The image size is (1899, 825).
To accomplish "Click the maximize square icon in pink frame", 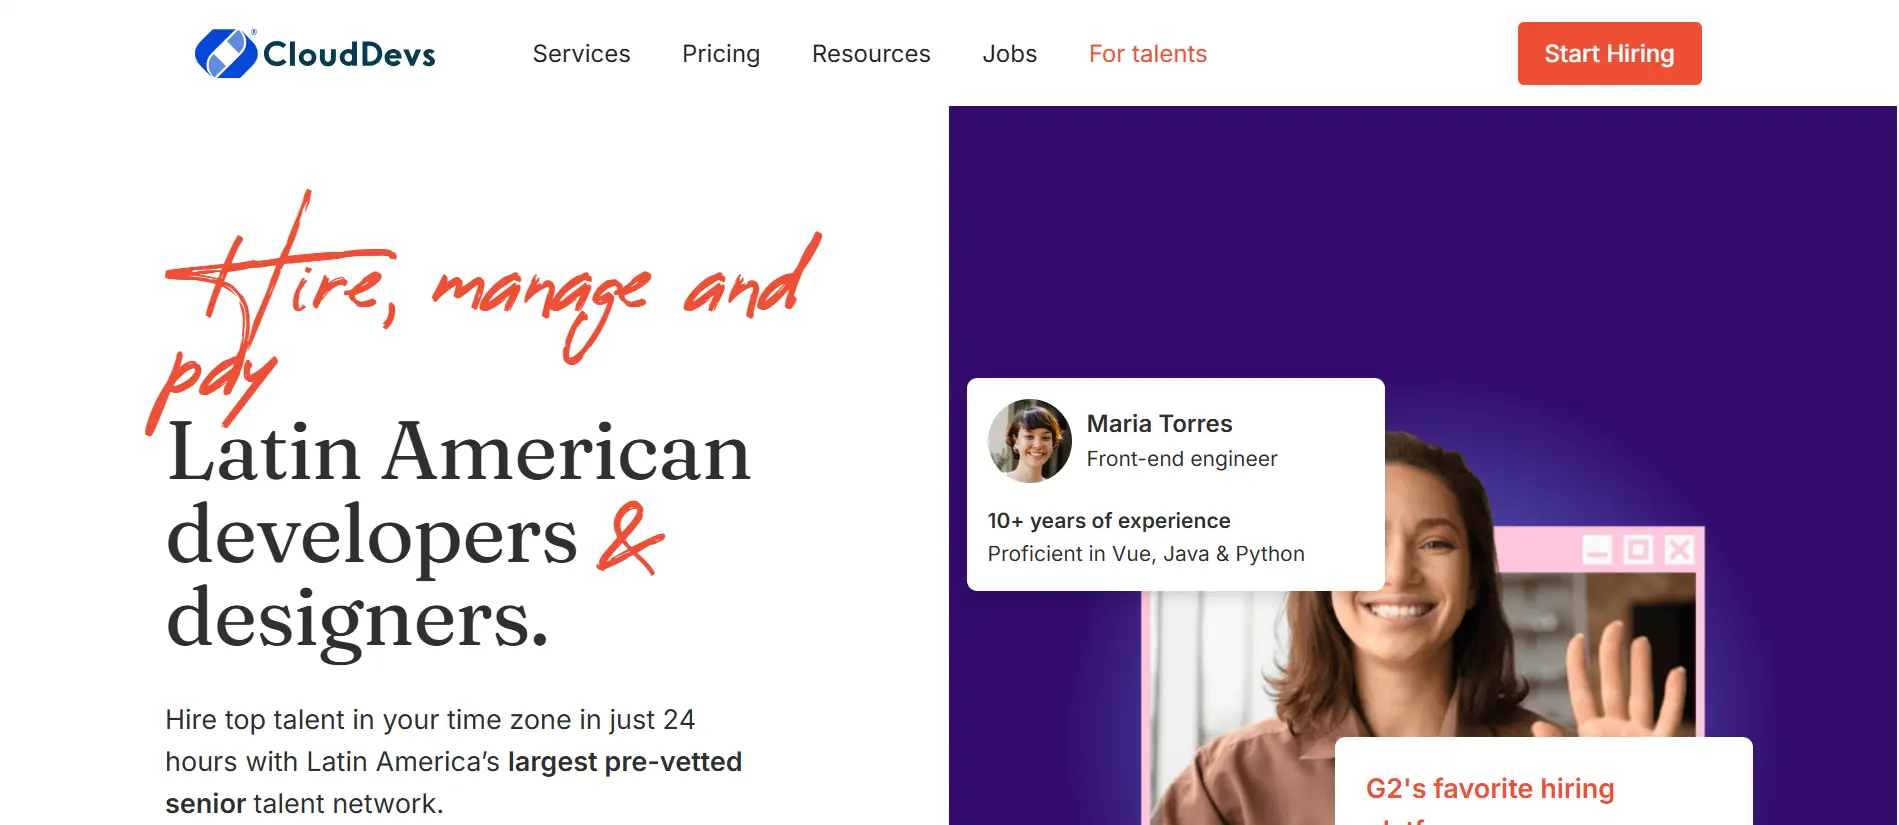I will coord(1638,550).
